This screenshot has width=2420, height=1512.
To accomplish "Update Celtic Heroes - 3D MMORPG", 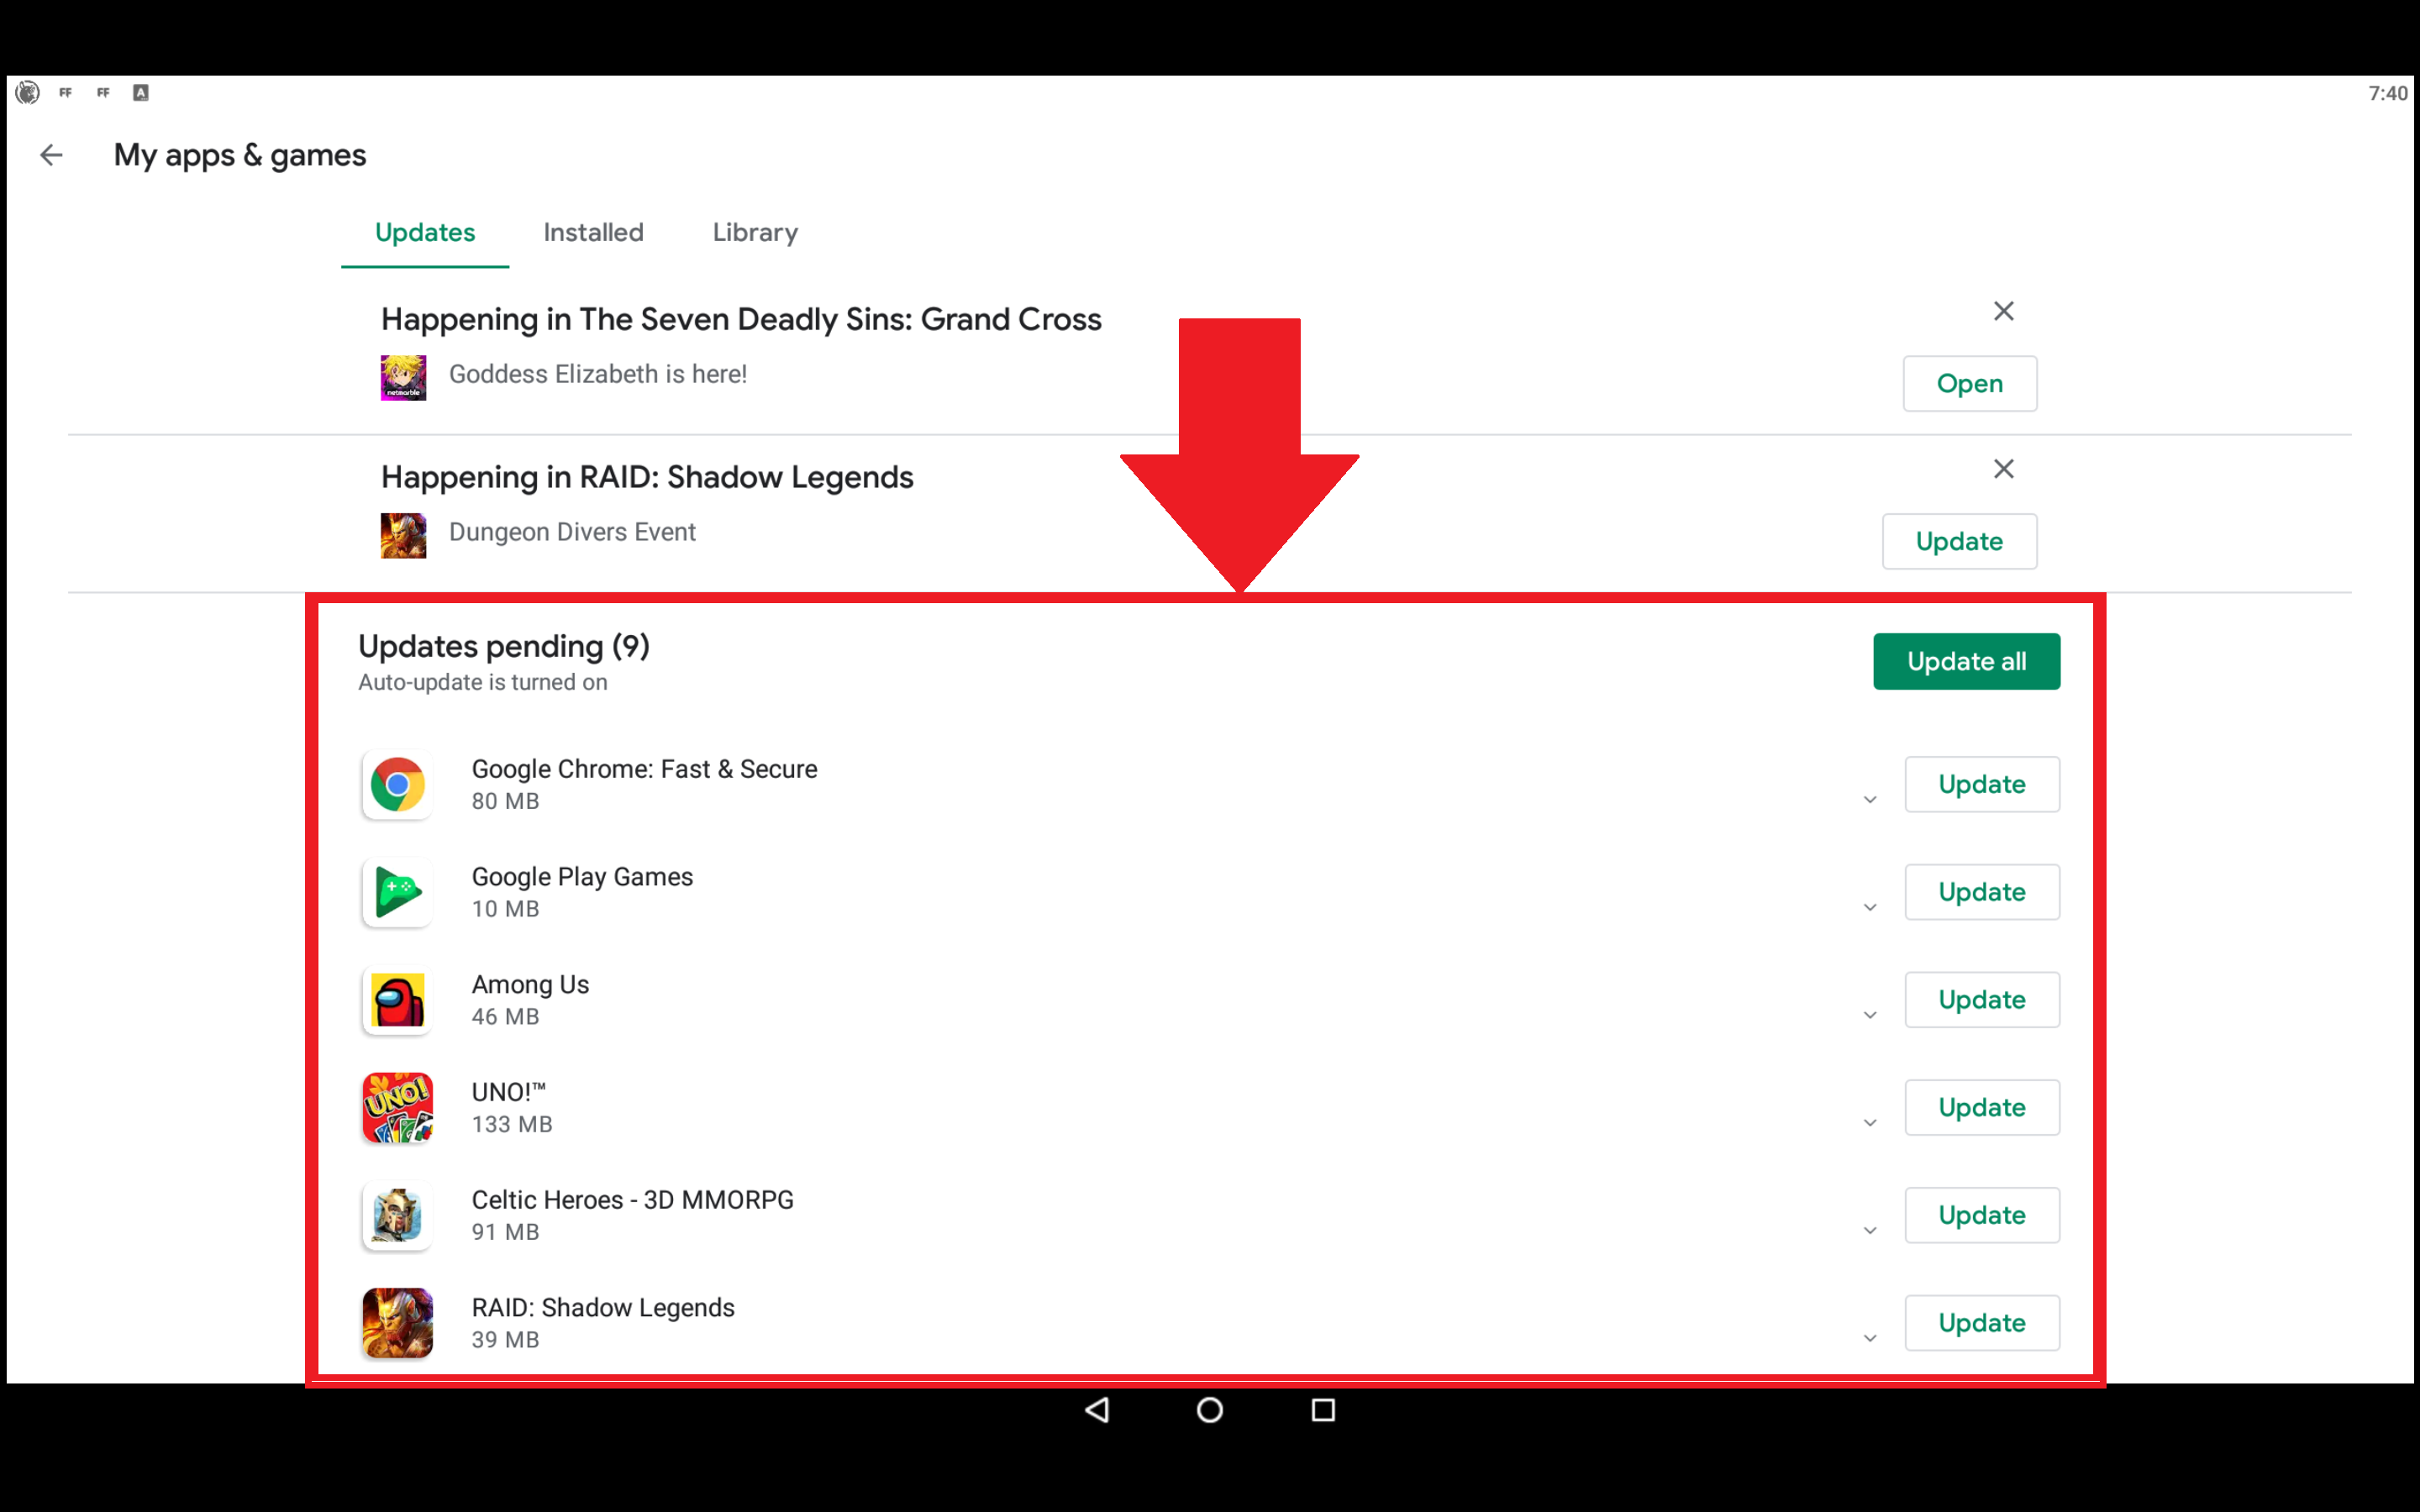I will click(x=1981, y=1216).
